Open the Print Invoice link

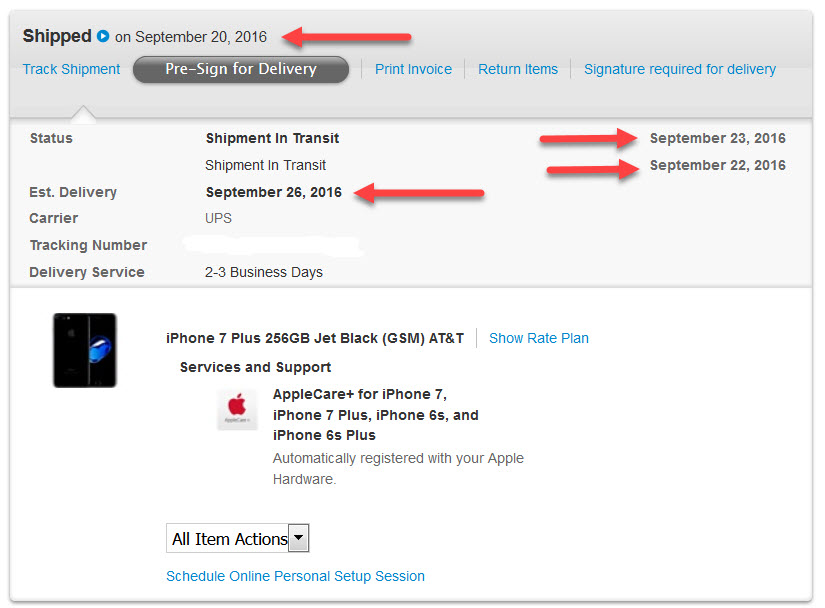click(x=414, y=69)
